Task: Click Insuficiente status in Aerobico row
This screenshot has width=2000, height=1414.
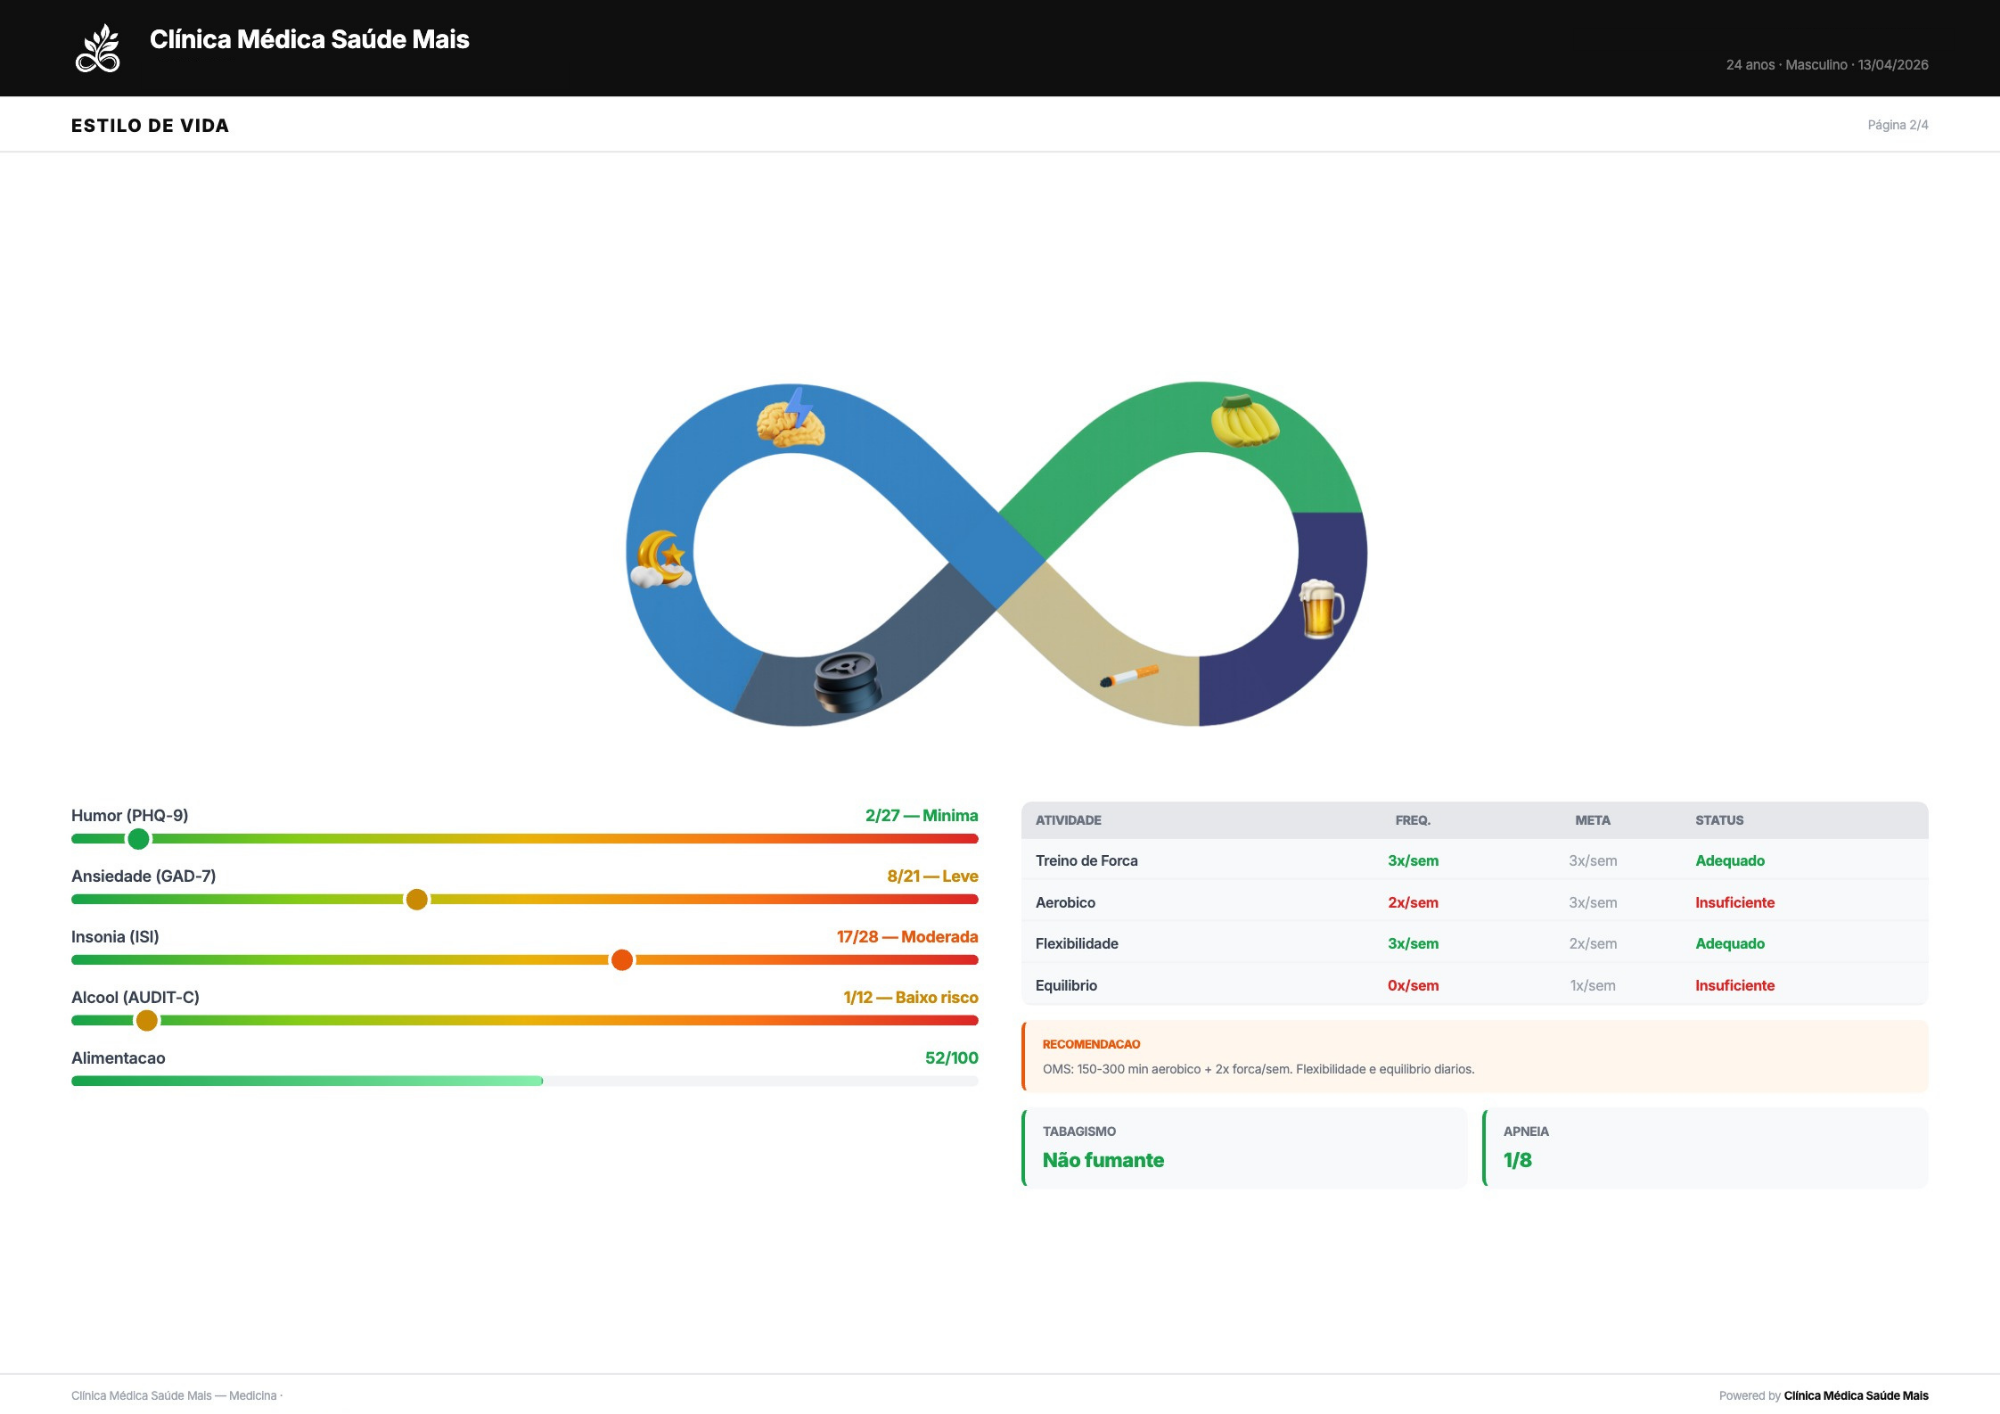Action: pyautogui.click(x=1734, y=902)
